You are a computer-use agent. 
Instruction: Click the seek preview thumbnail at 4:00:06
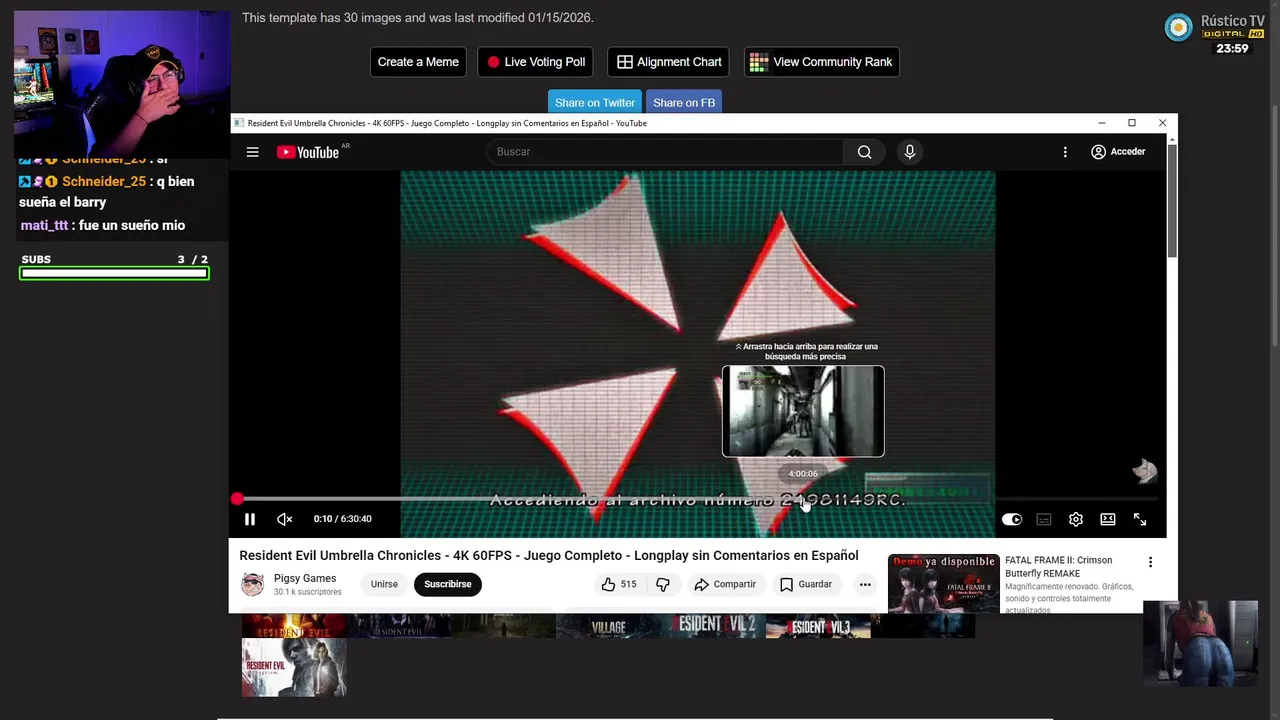(803, 411)
